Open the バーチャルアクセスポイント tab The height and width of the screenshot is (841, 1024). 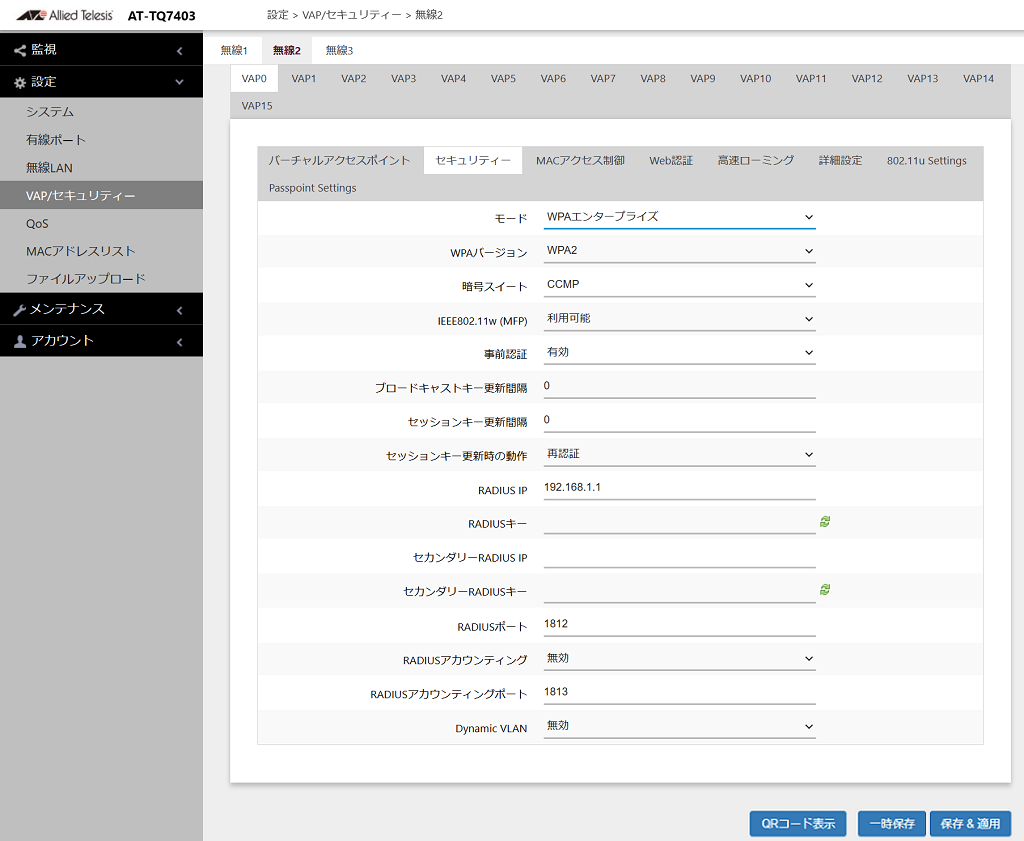340,161
